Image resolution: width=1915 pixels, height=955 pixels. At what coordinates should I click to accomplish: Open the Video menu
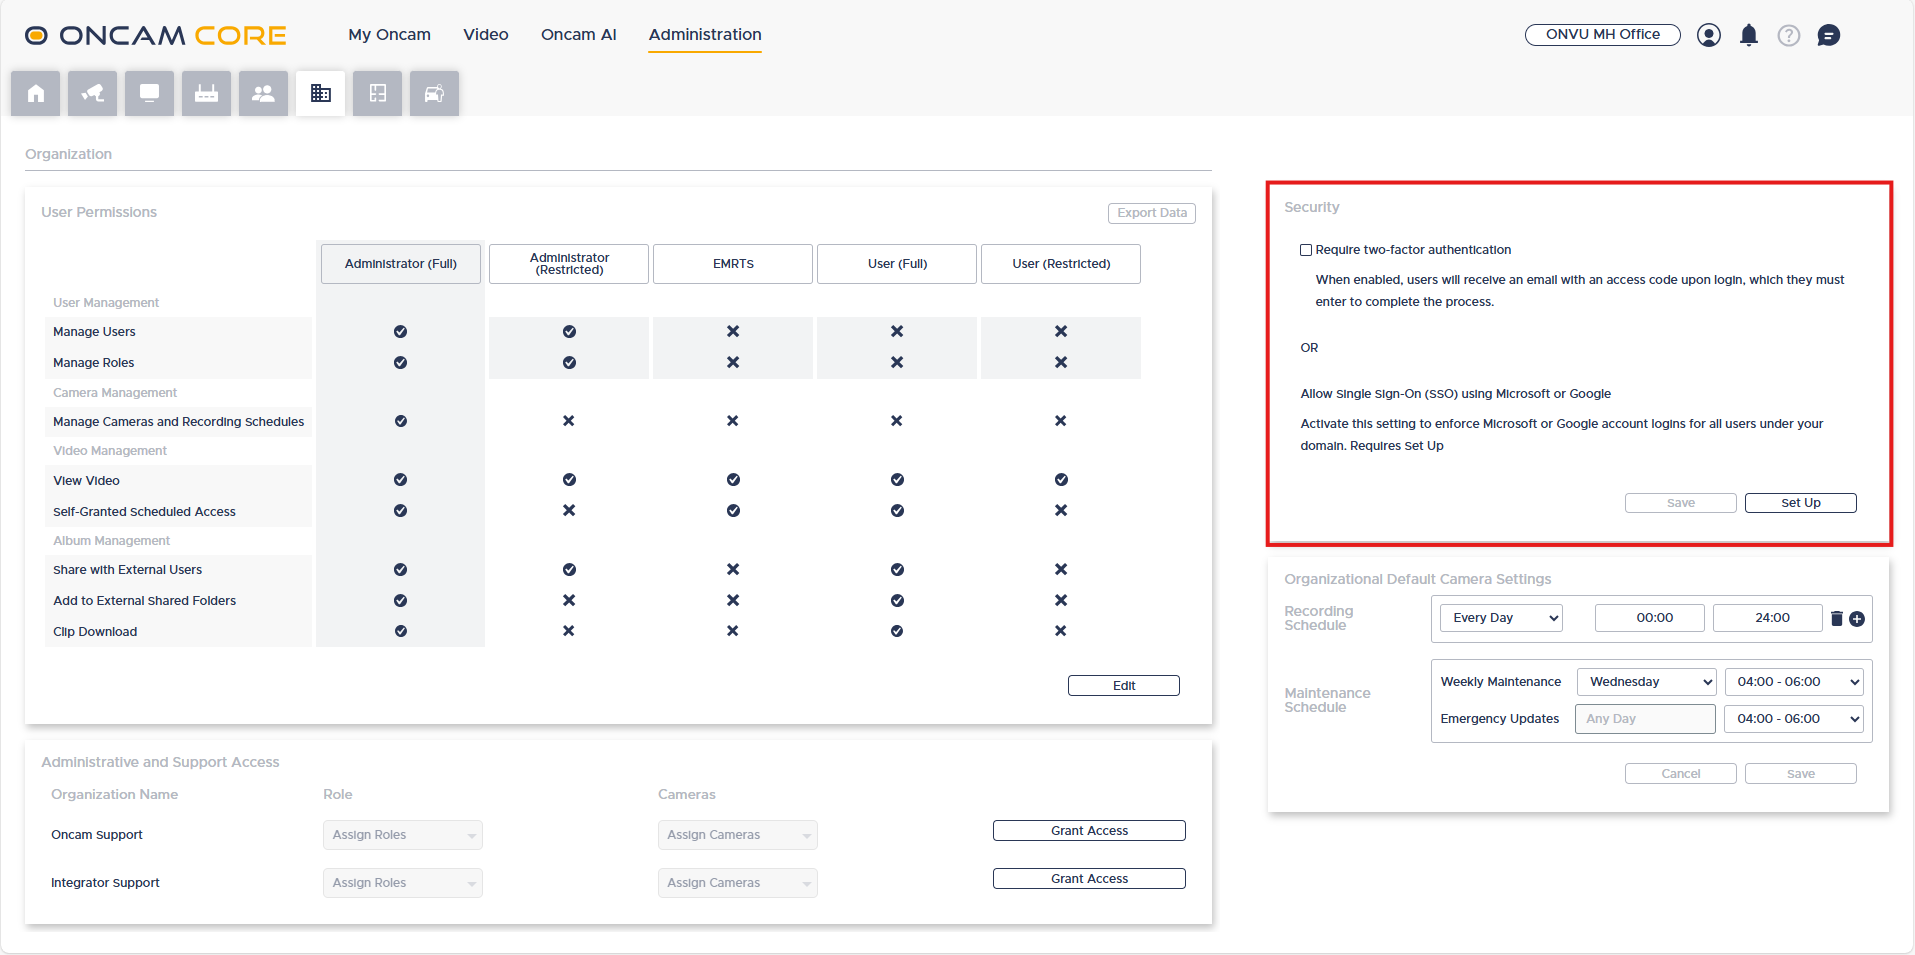(486, 35)
